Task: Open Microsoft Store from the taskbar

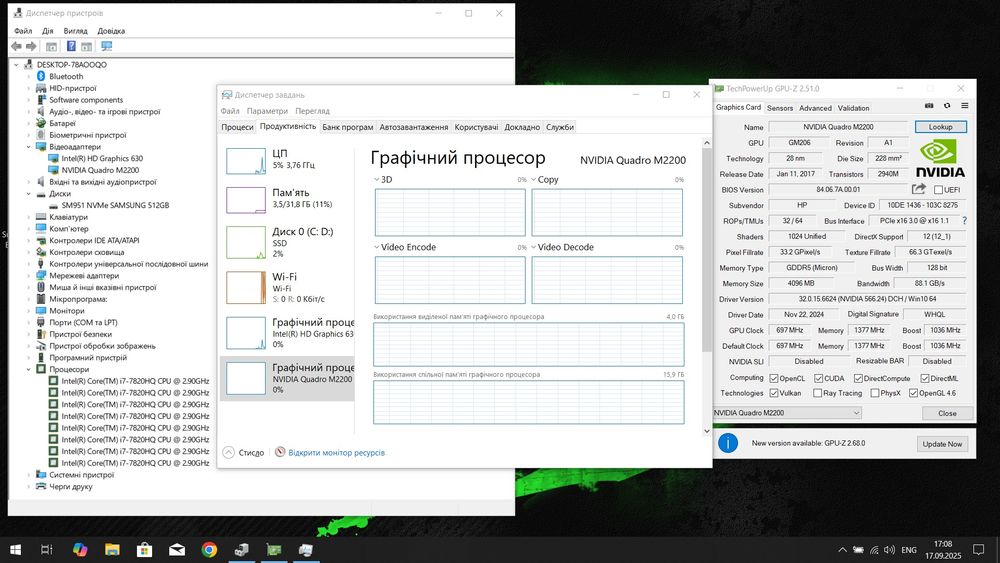Action: coord(145,549)
